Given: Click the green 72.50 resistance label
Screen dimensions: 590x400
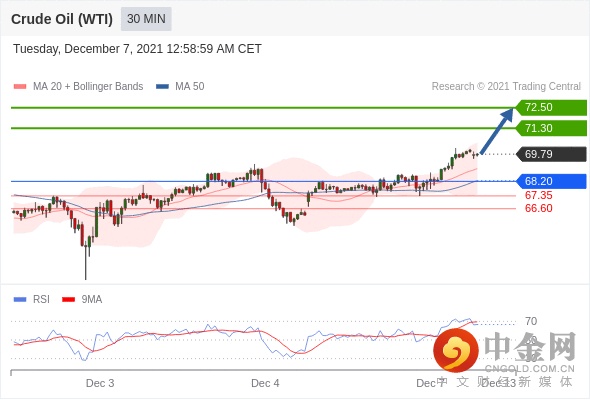Looking at the screenshot, I should click(551, 108).
